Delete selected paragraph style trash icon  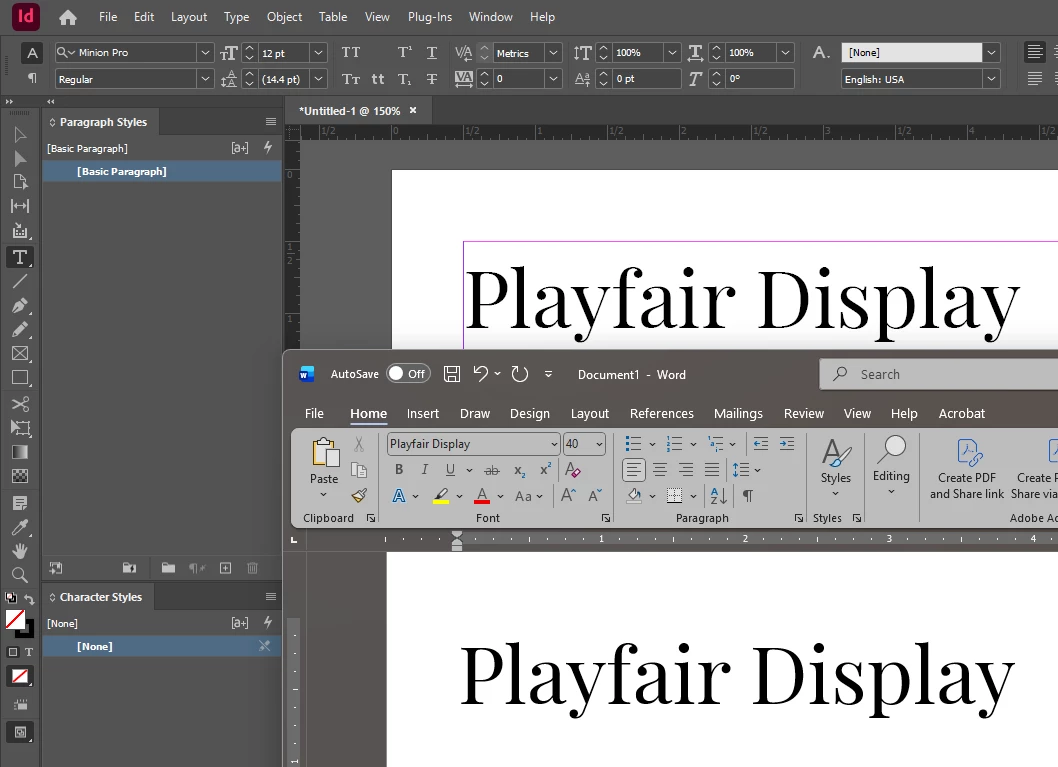pos(252,568)
